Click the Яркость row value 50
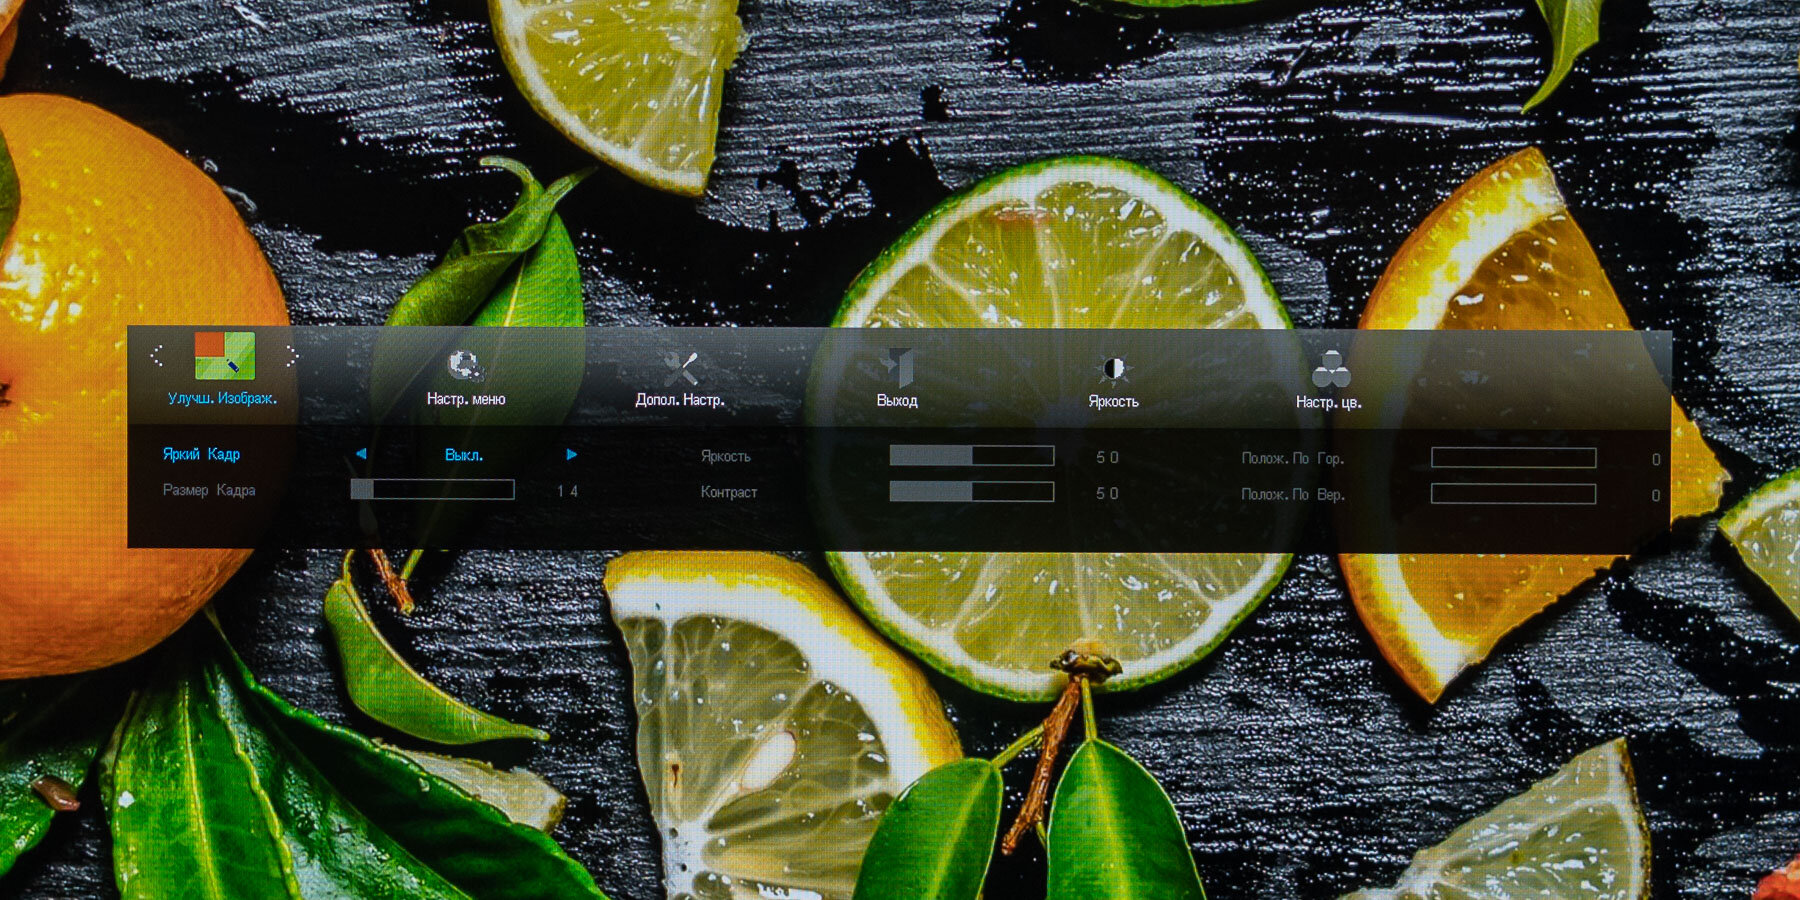Viewport: 1800px width, 900px height. point(1107,457)
